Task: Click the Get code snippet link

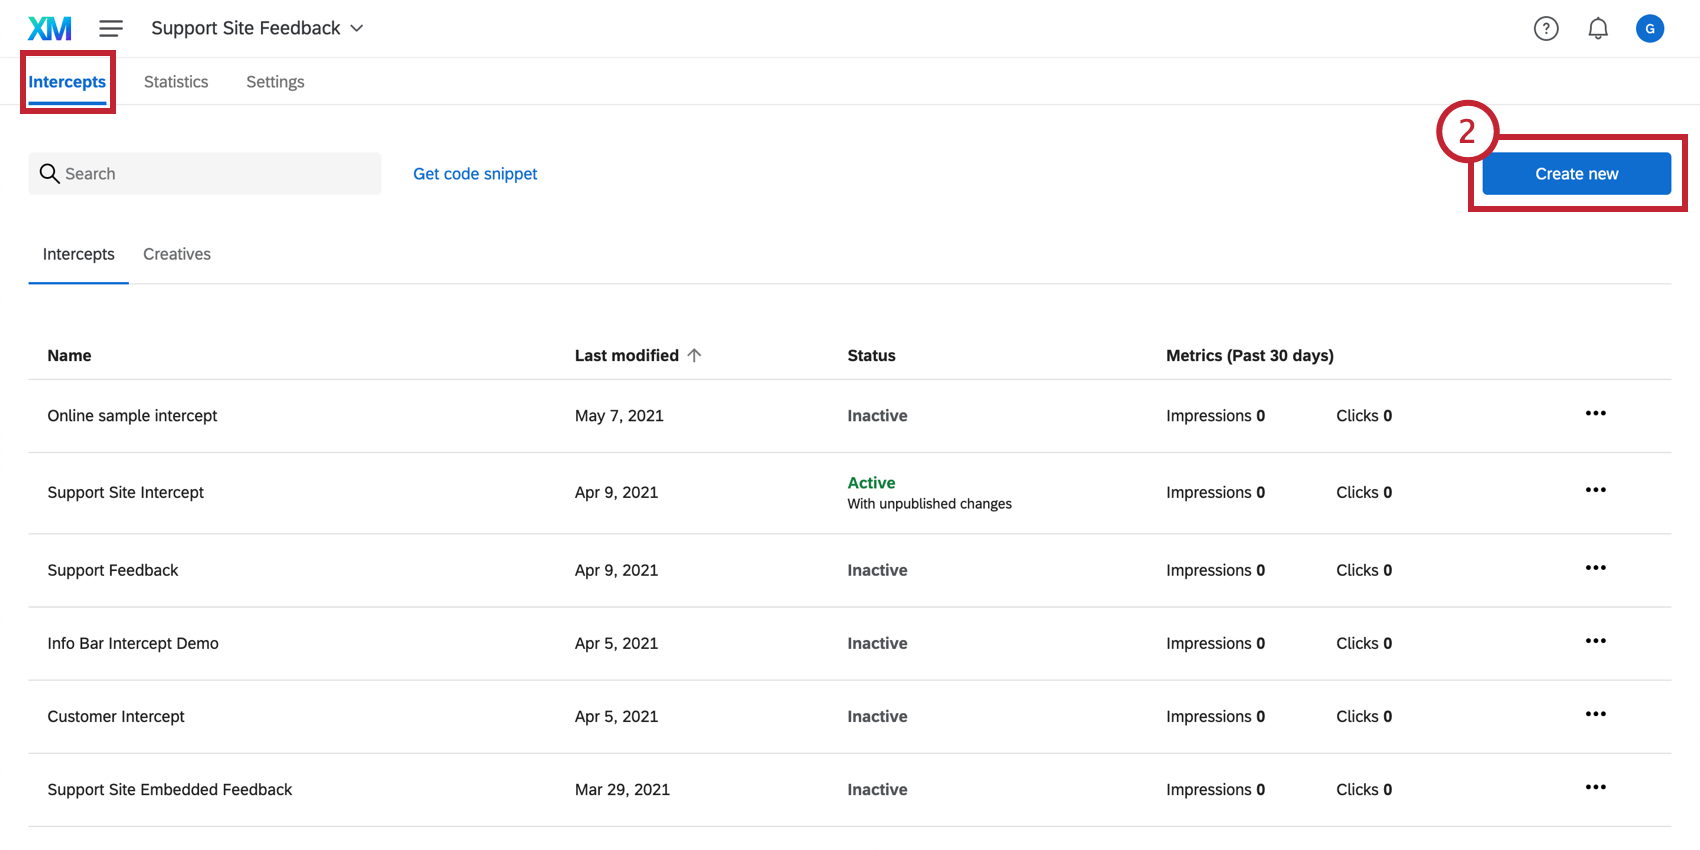Action: point(475,174)
